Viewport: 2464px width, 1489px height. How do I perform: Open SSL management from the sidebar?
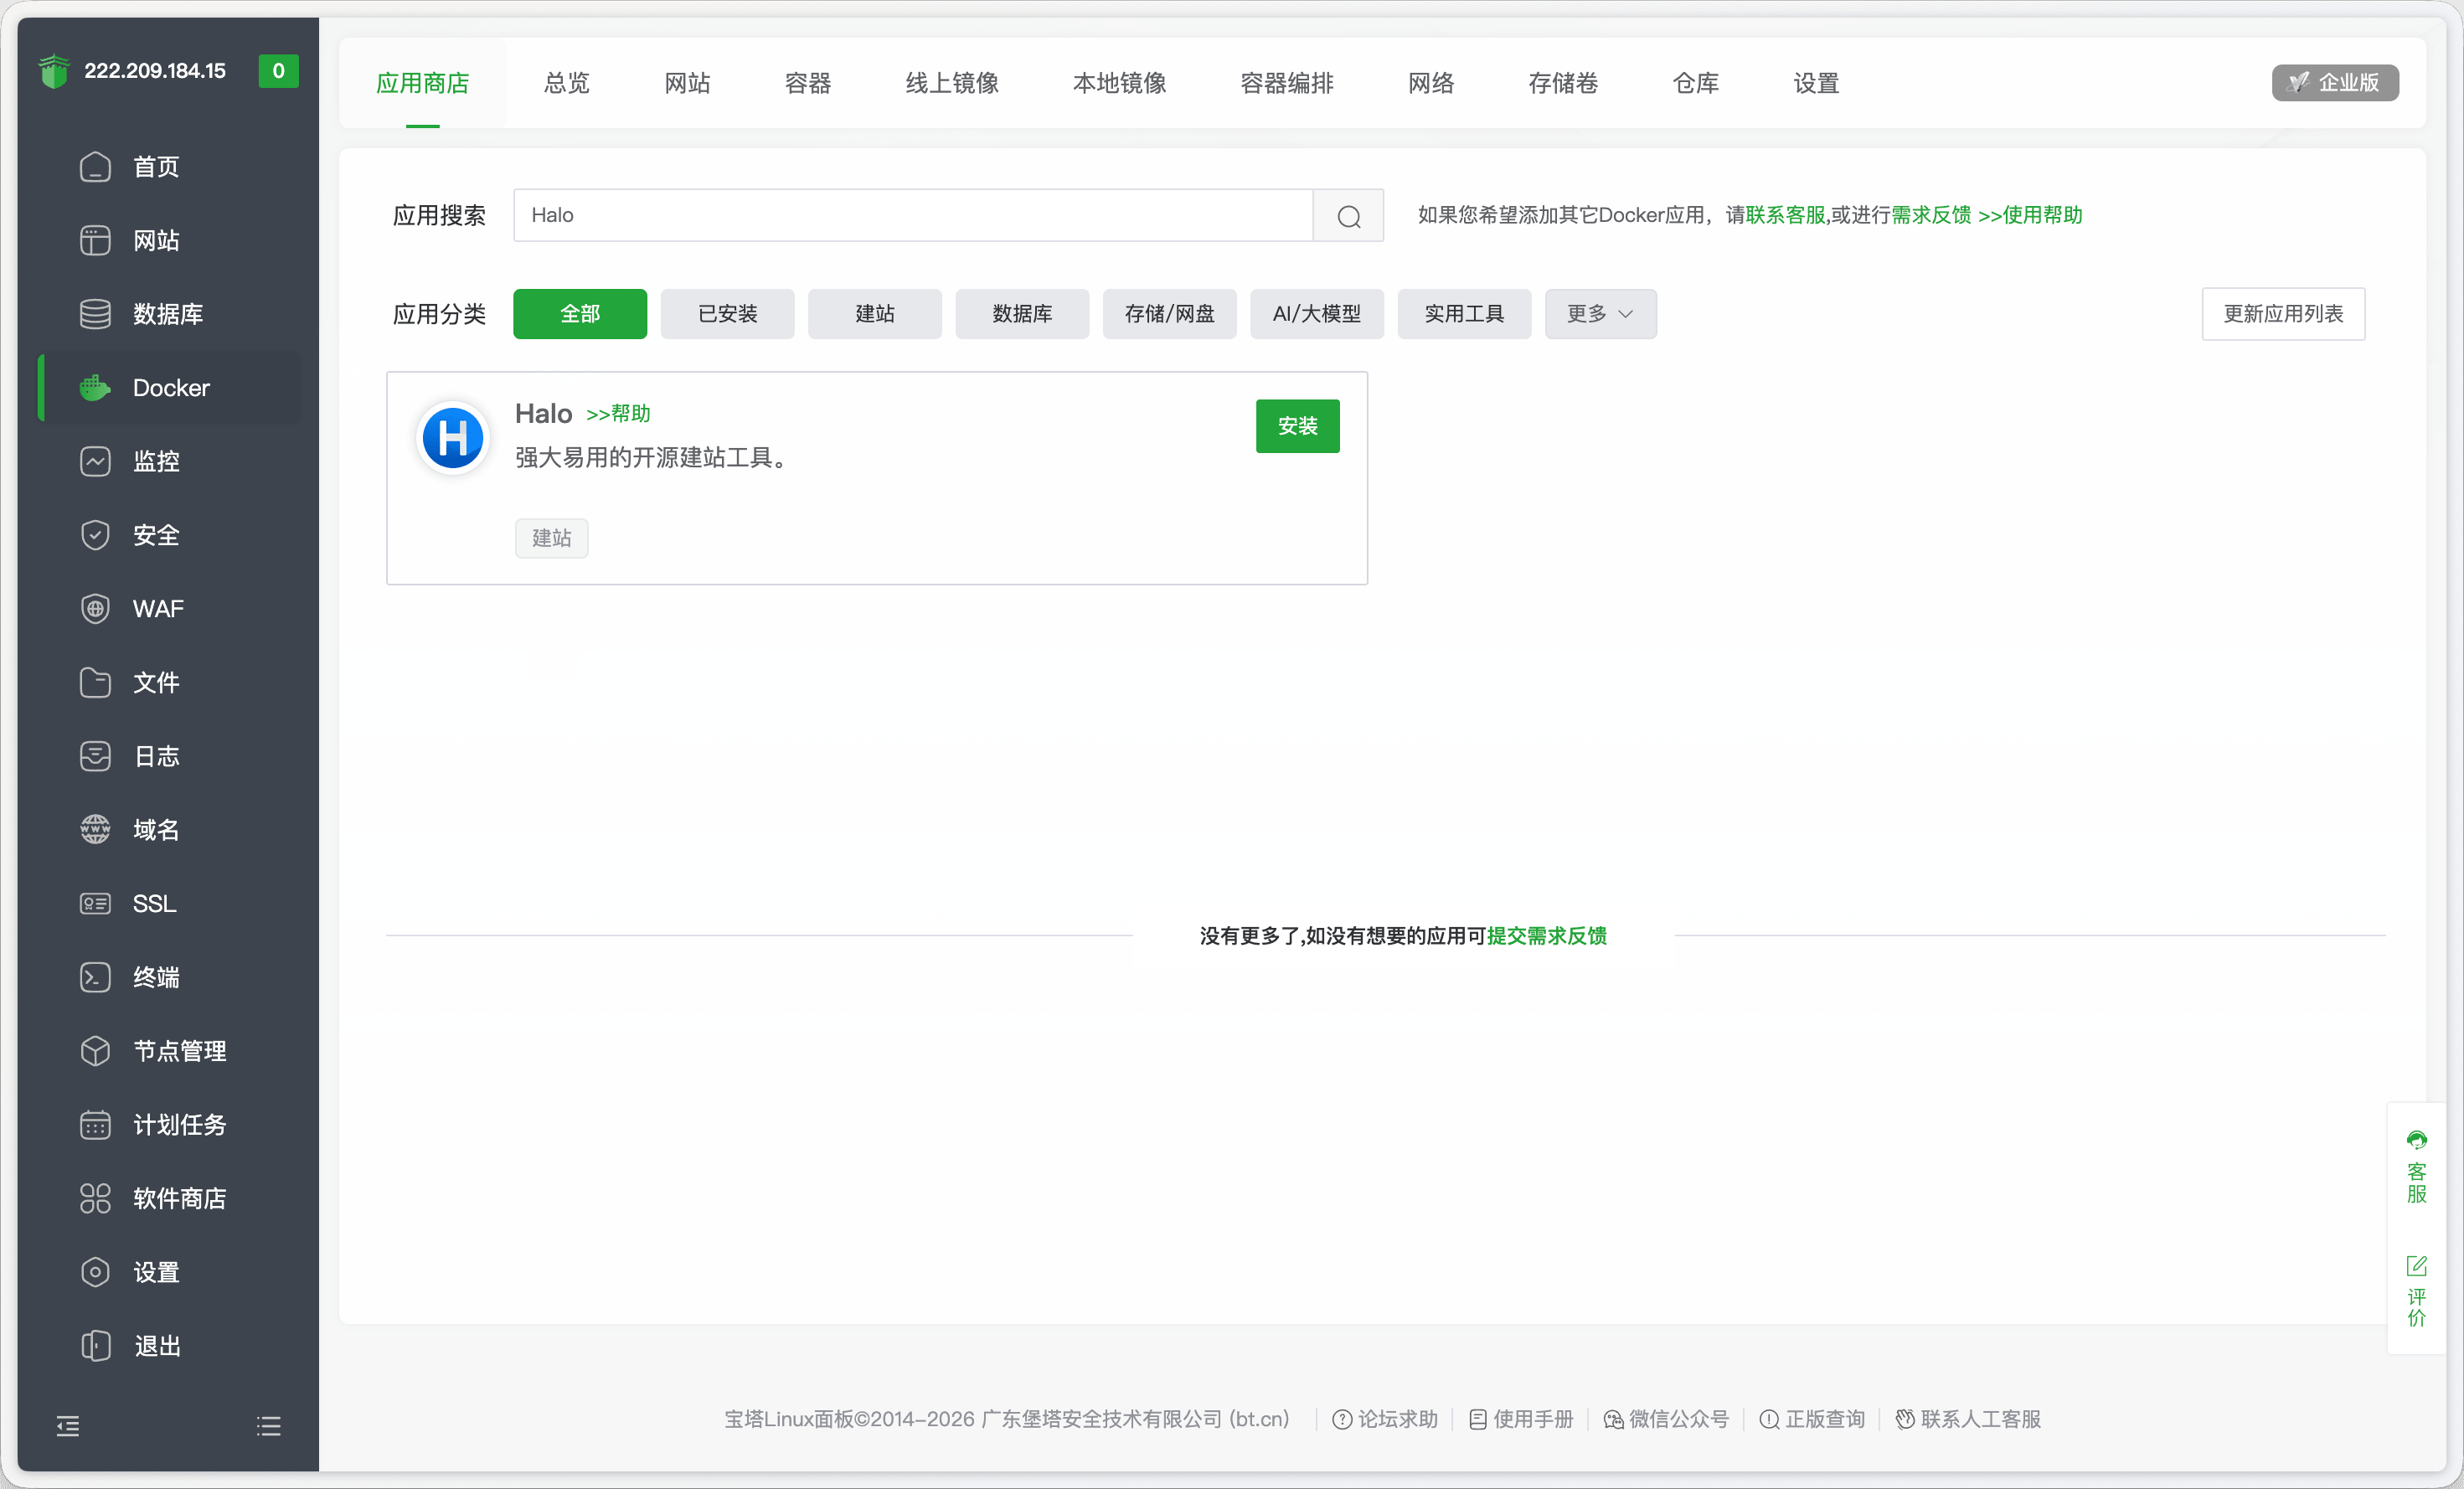coord(153,903)
